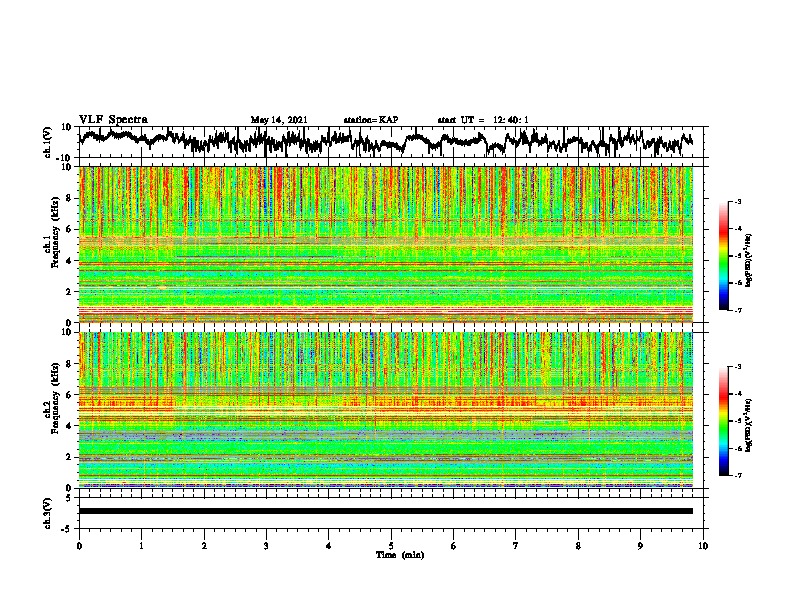This screenshot has height=612, width=792.
Task: Click the "-3" label on ch.1 color bar
Action: pyautogui.click(x=738, y=201)
